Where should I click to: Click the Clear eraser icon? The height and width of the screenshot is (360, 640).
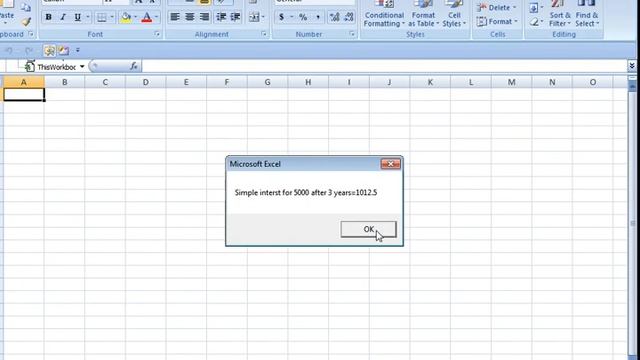(534, 22)
